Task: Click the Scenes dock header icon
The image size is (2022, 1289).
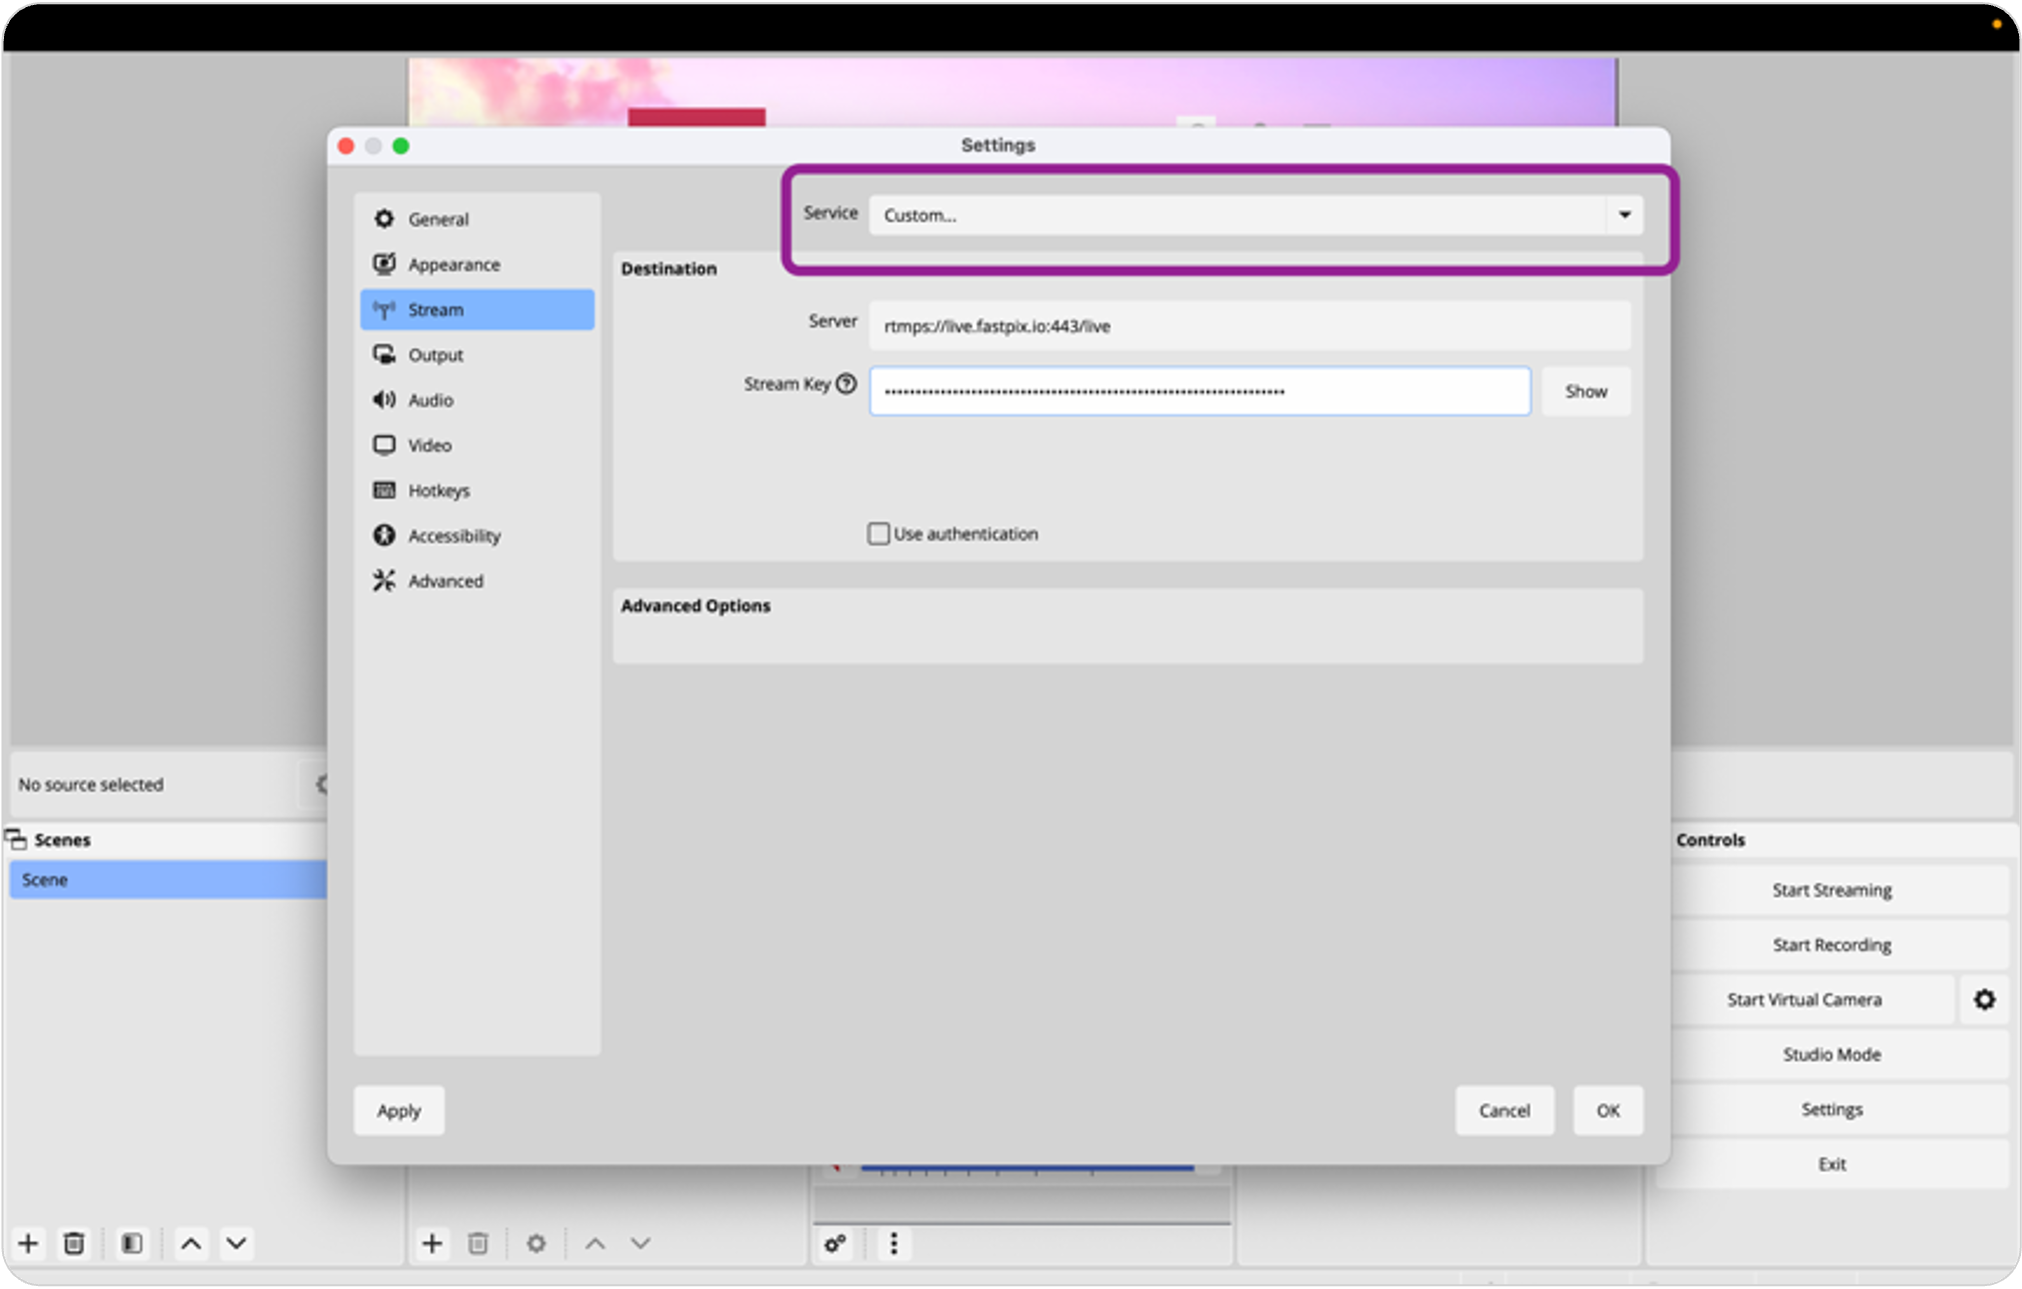Action: click(x=16, y=839)
